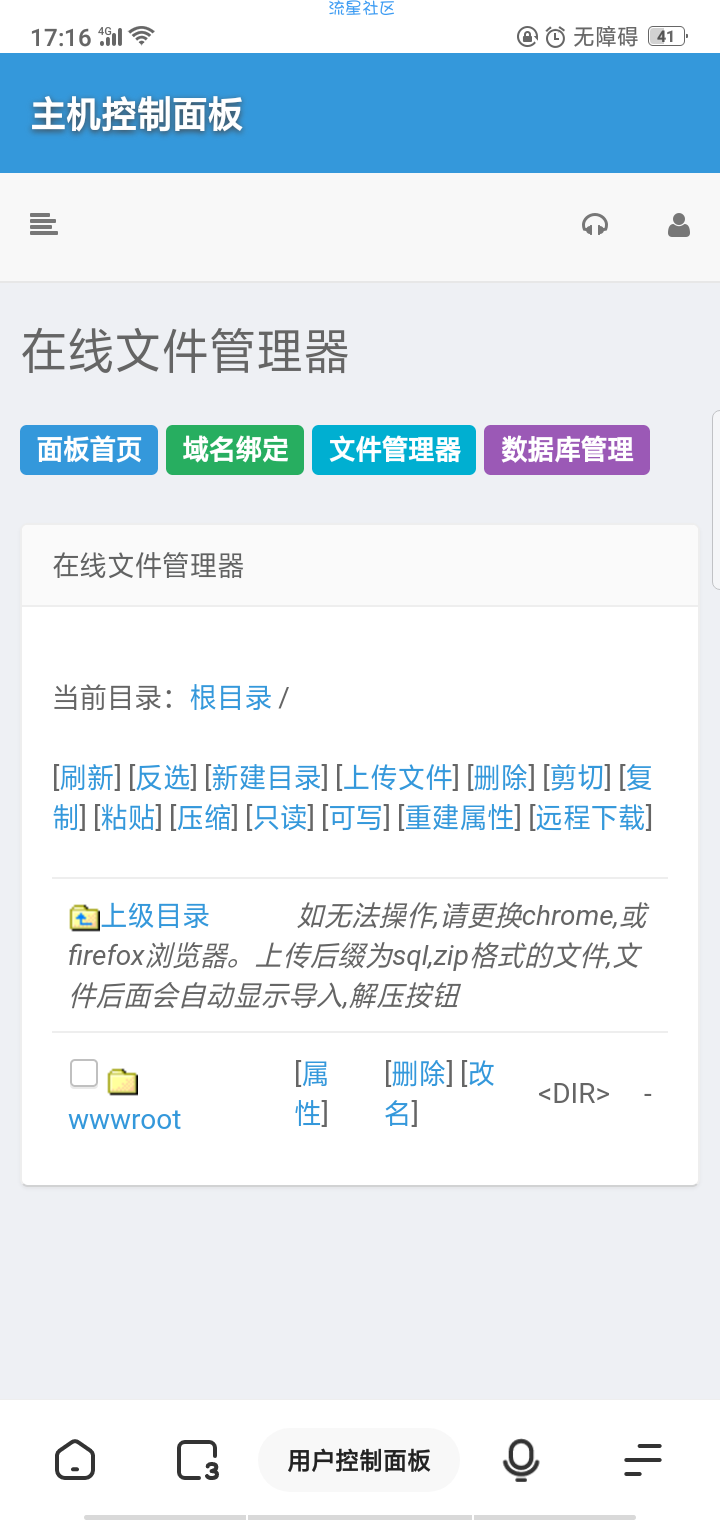The width and height of the screenshot is (720, 1520).
Task: Tap the browser home icon
Action: [75, 1460]
